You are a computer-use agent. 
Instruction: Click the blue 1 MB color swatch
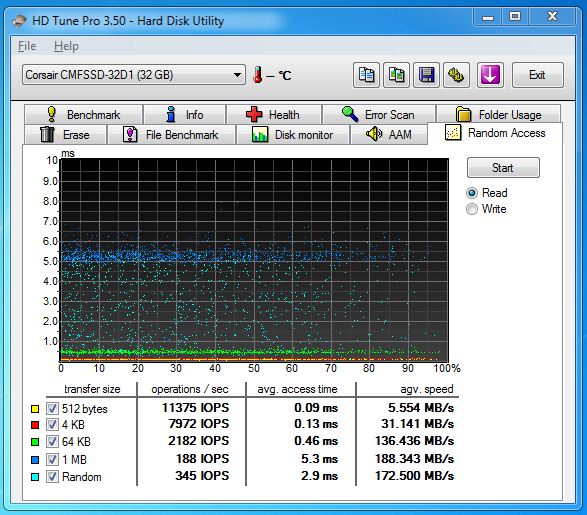(35, 459)
